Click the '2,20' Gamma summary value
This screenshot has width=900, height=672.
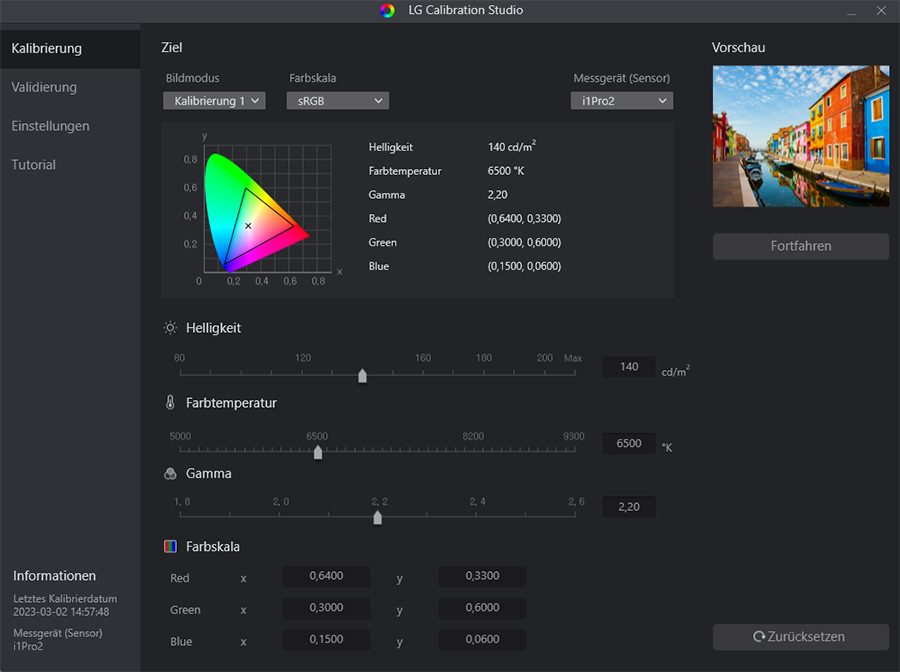click(498, 195)
